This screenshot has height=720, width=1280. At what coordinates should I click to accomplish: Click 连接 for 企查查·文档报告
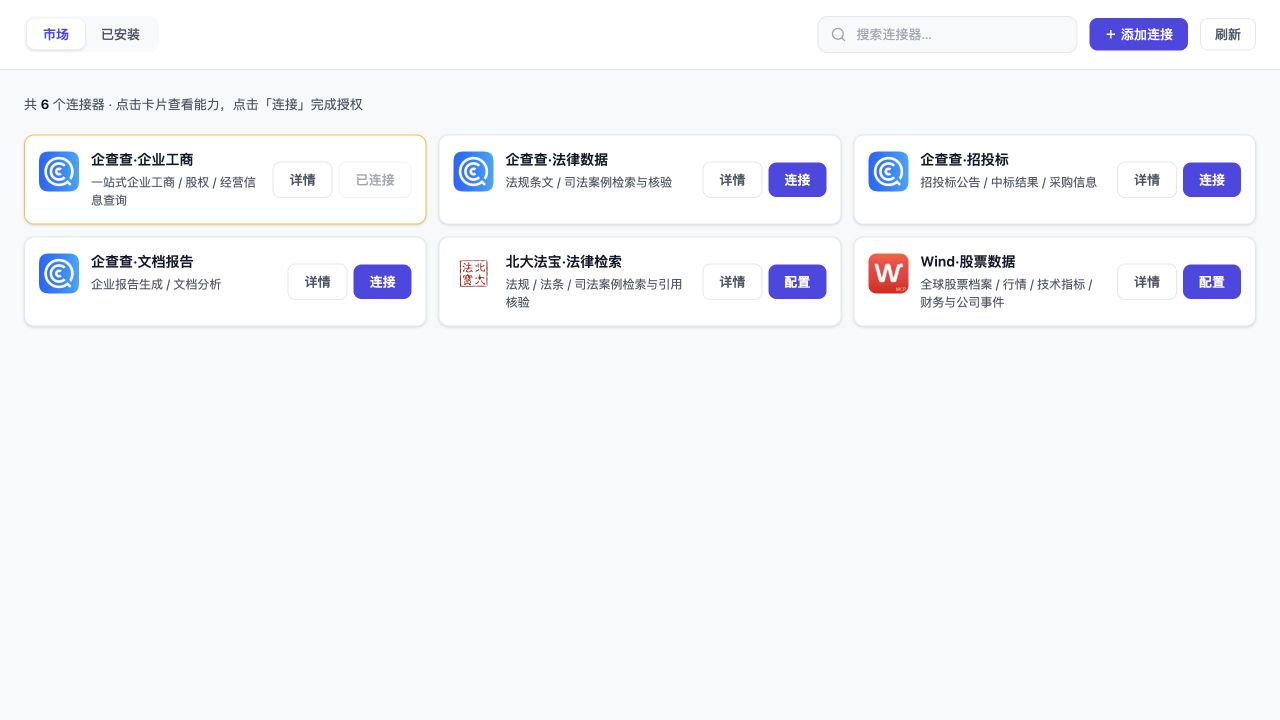(x=383, y=282)
